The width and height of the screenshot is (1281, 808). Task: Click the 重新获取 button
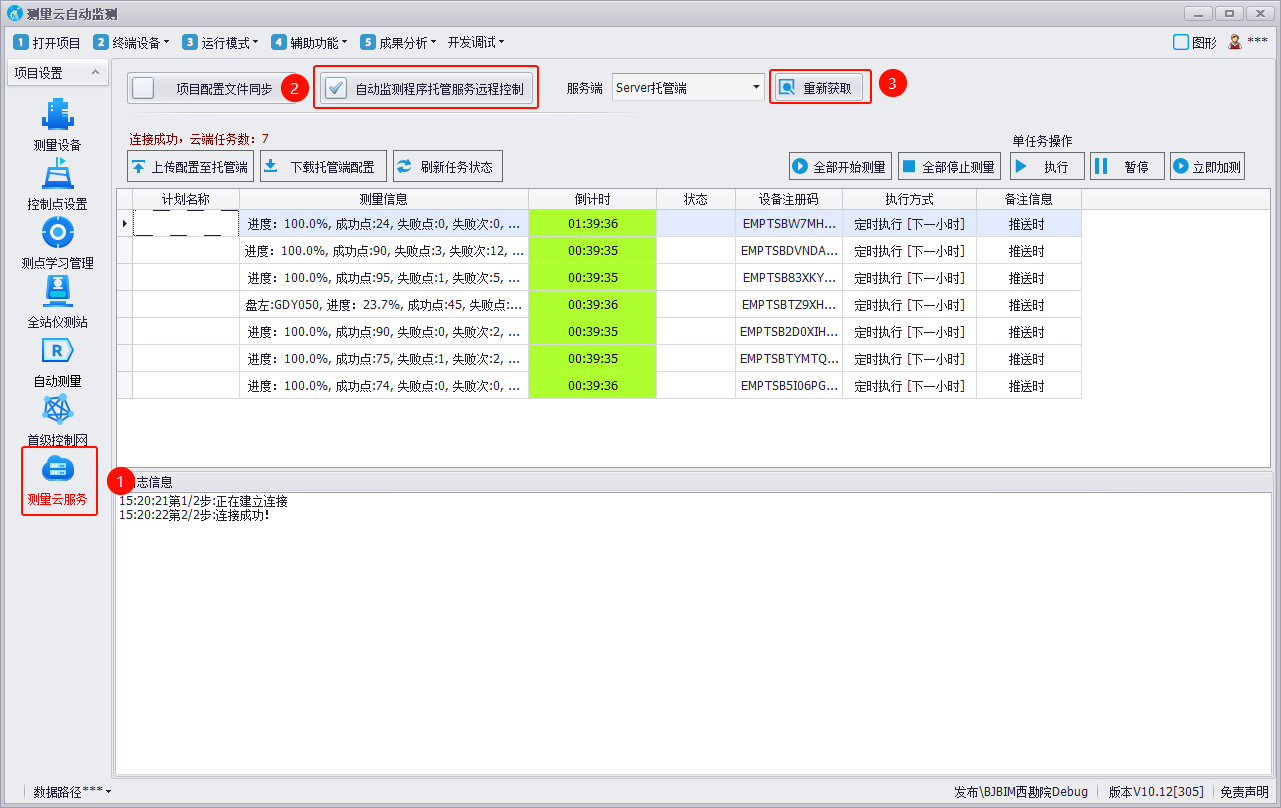(819, 87)
